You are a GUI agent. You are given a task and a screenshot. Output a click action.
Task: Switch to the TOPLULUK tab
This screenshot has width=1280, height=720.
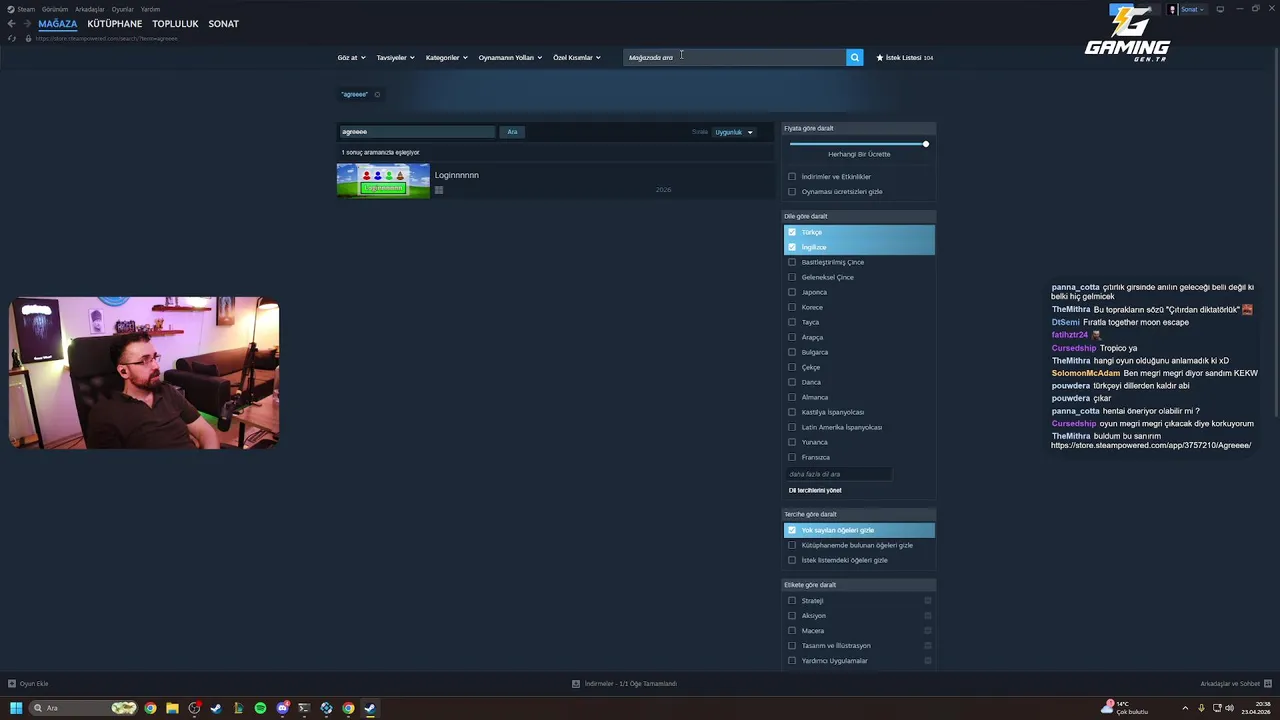tap(175, 23)
